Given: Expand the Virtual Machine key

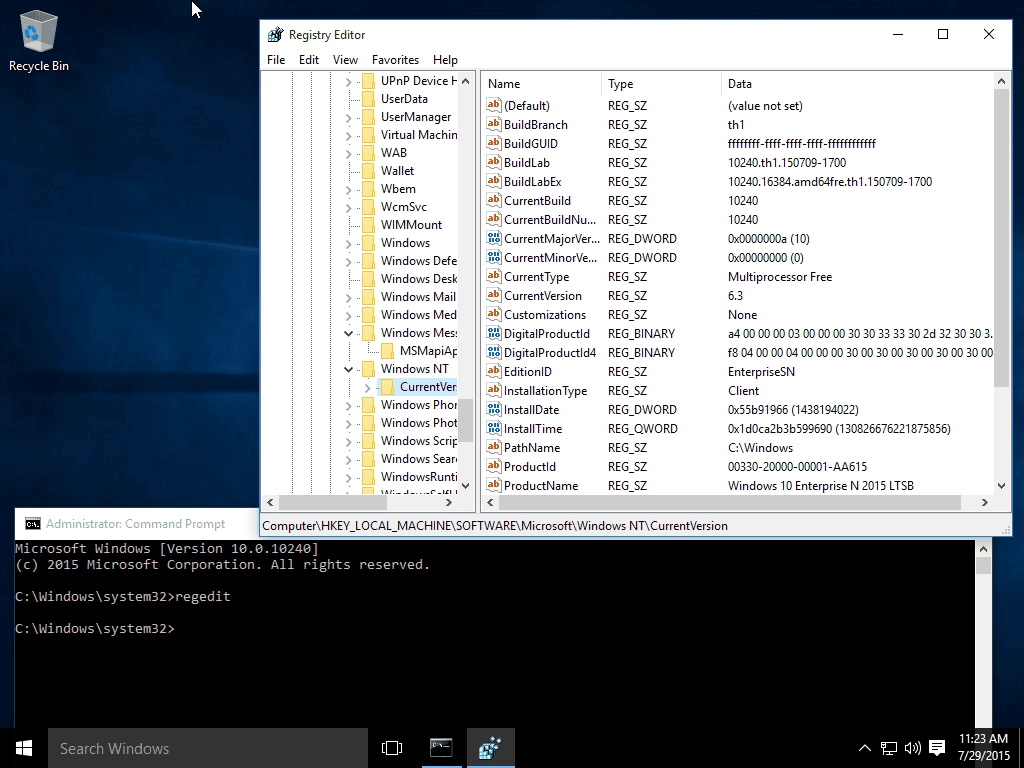Looking at the screenshot, I should pyautogui.click(x=349, y=136).
